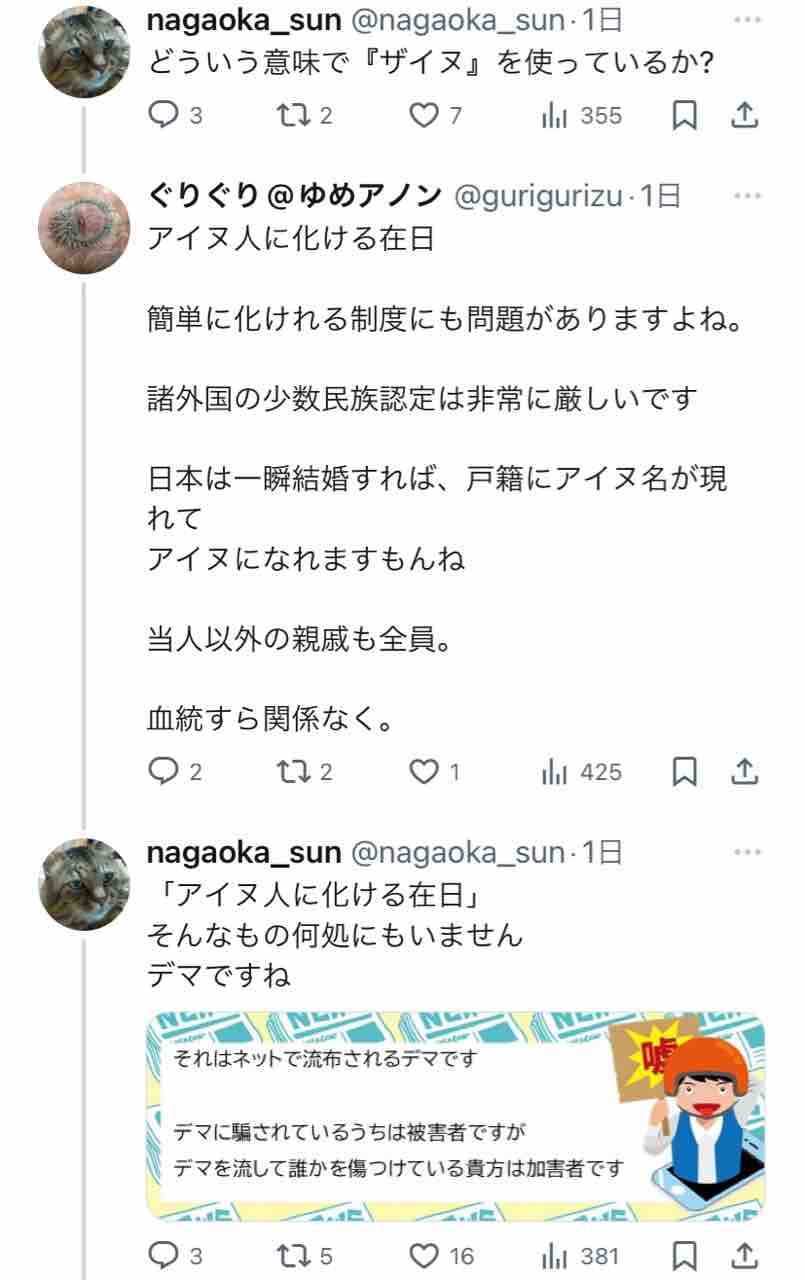Bookmark the gurigurizu tweet
This screenshot has height=1280, width=805.
[x=684, y=772]
